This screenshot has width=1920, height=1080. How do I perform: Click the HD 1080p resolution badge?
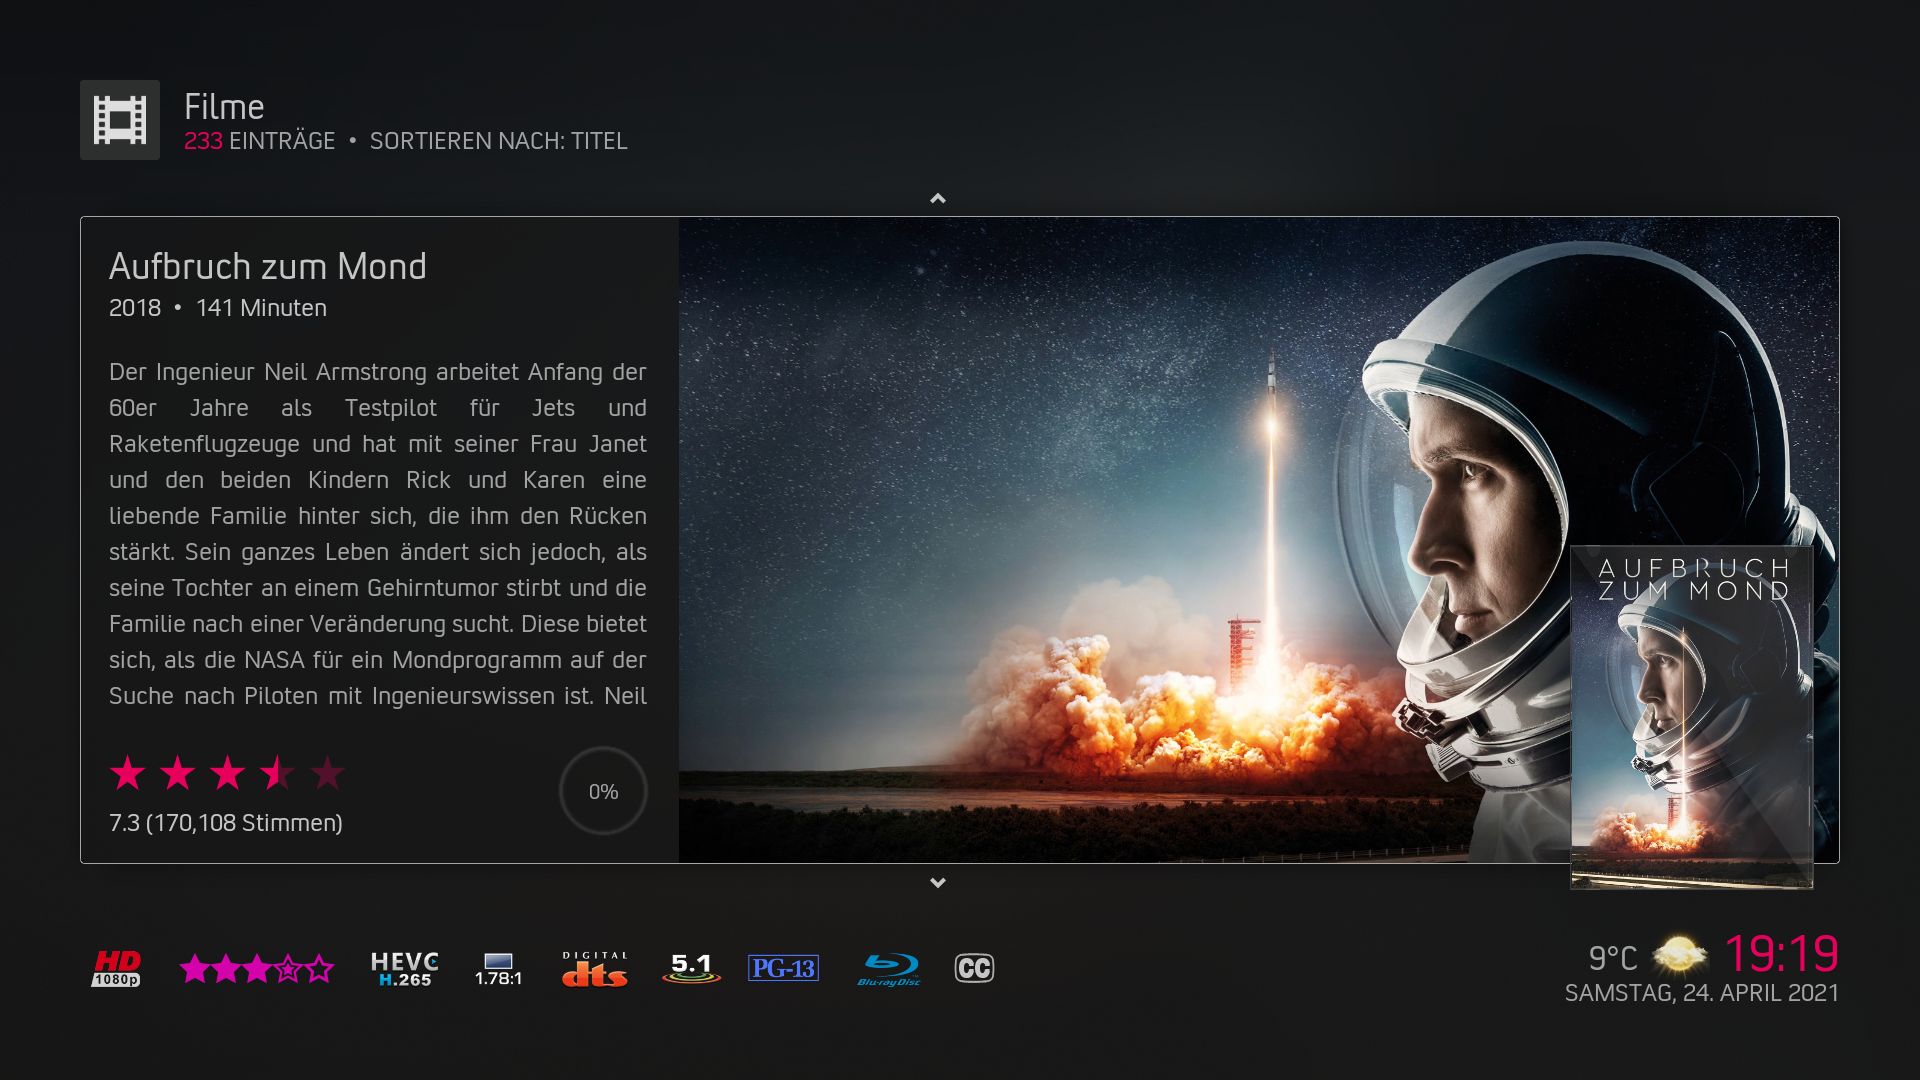[116, 968]
